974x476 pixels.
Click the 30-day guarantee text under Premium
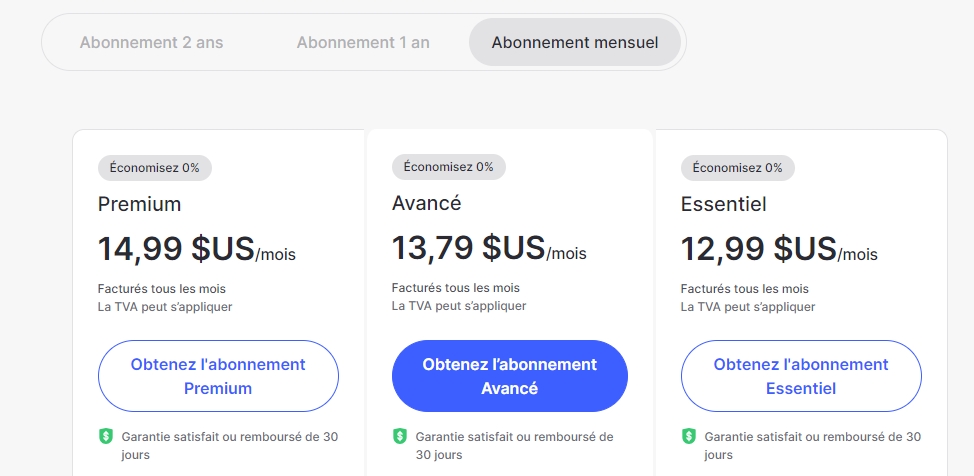click(x=230, y=446)
